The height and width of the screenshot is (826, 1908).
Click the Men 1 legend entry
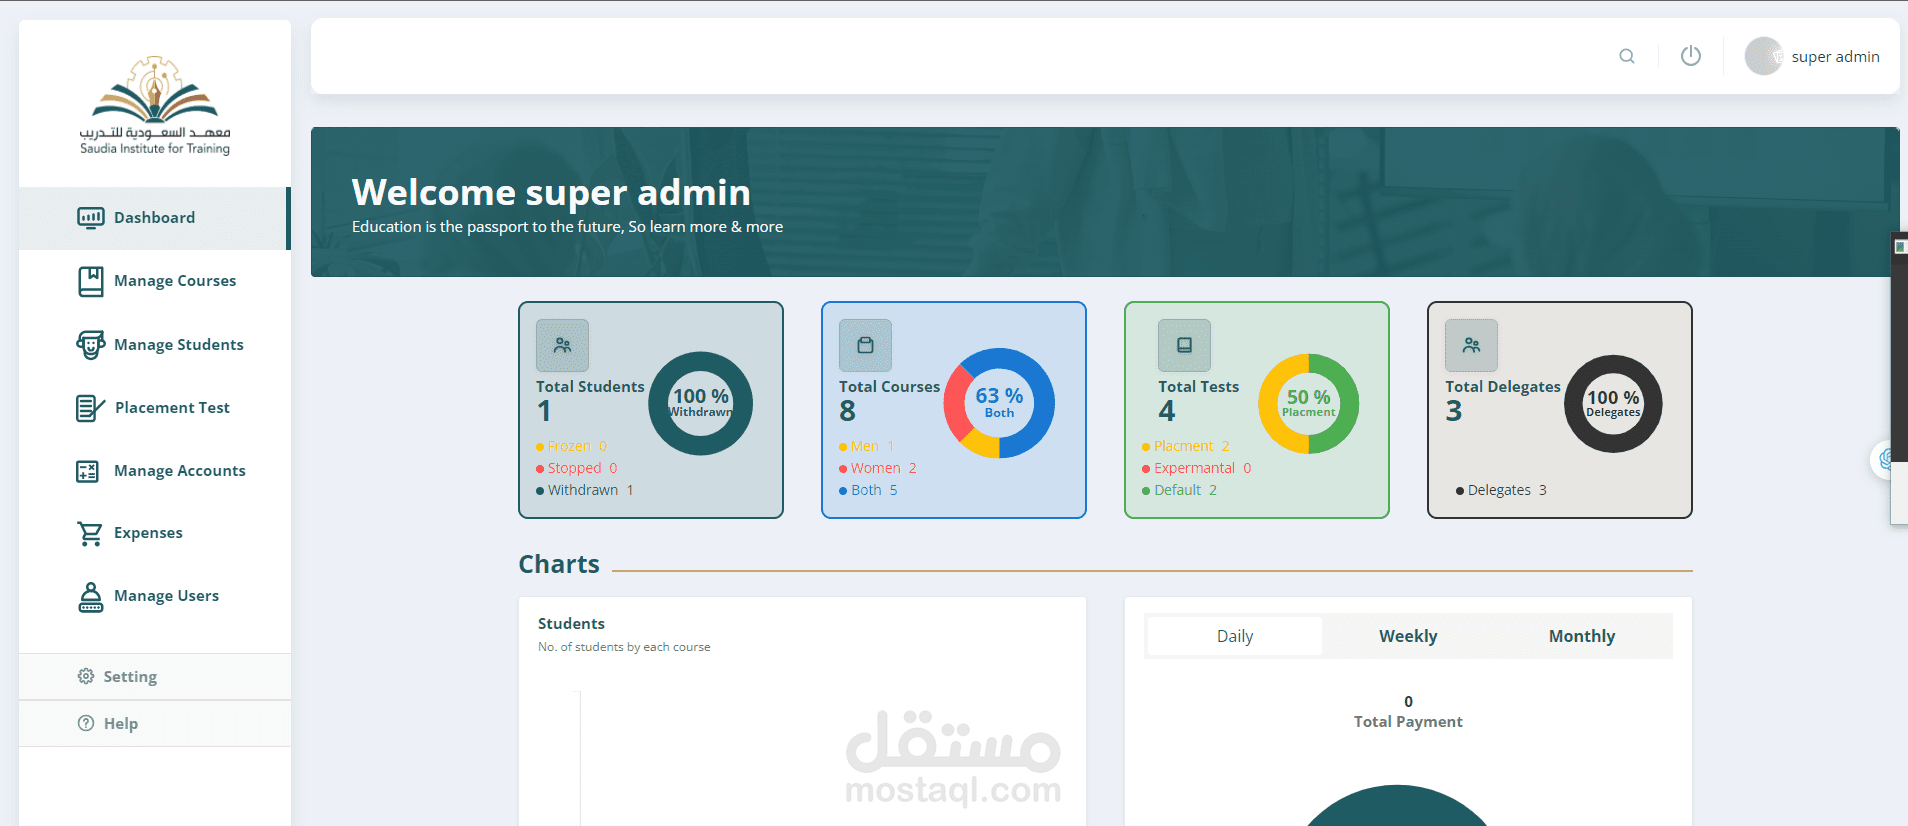[x=867, y=446]
